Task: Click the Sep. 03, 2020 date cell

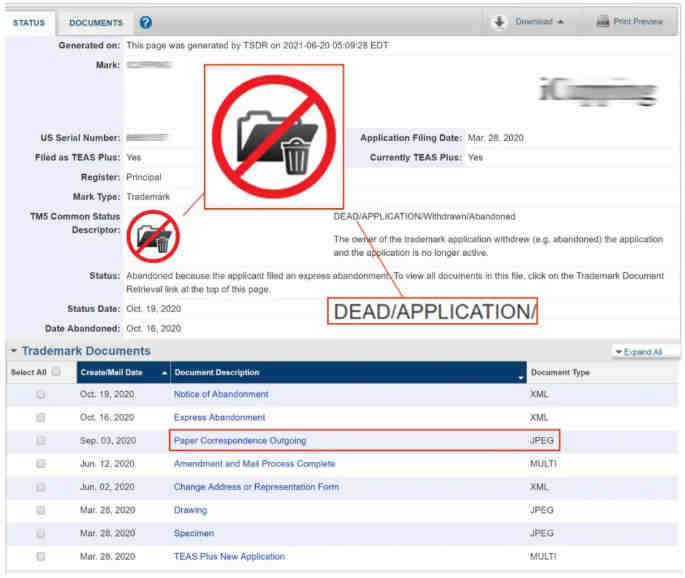Action: click(108, 441)
